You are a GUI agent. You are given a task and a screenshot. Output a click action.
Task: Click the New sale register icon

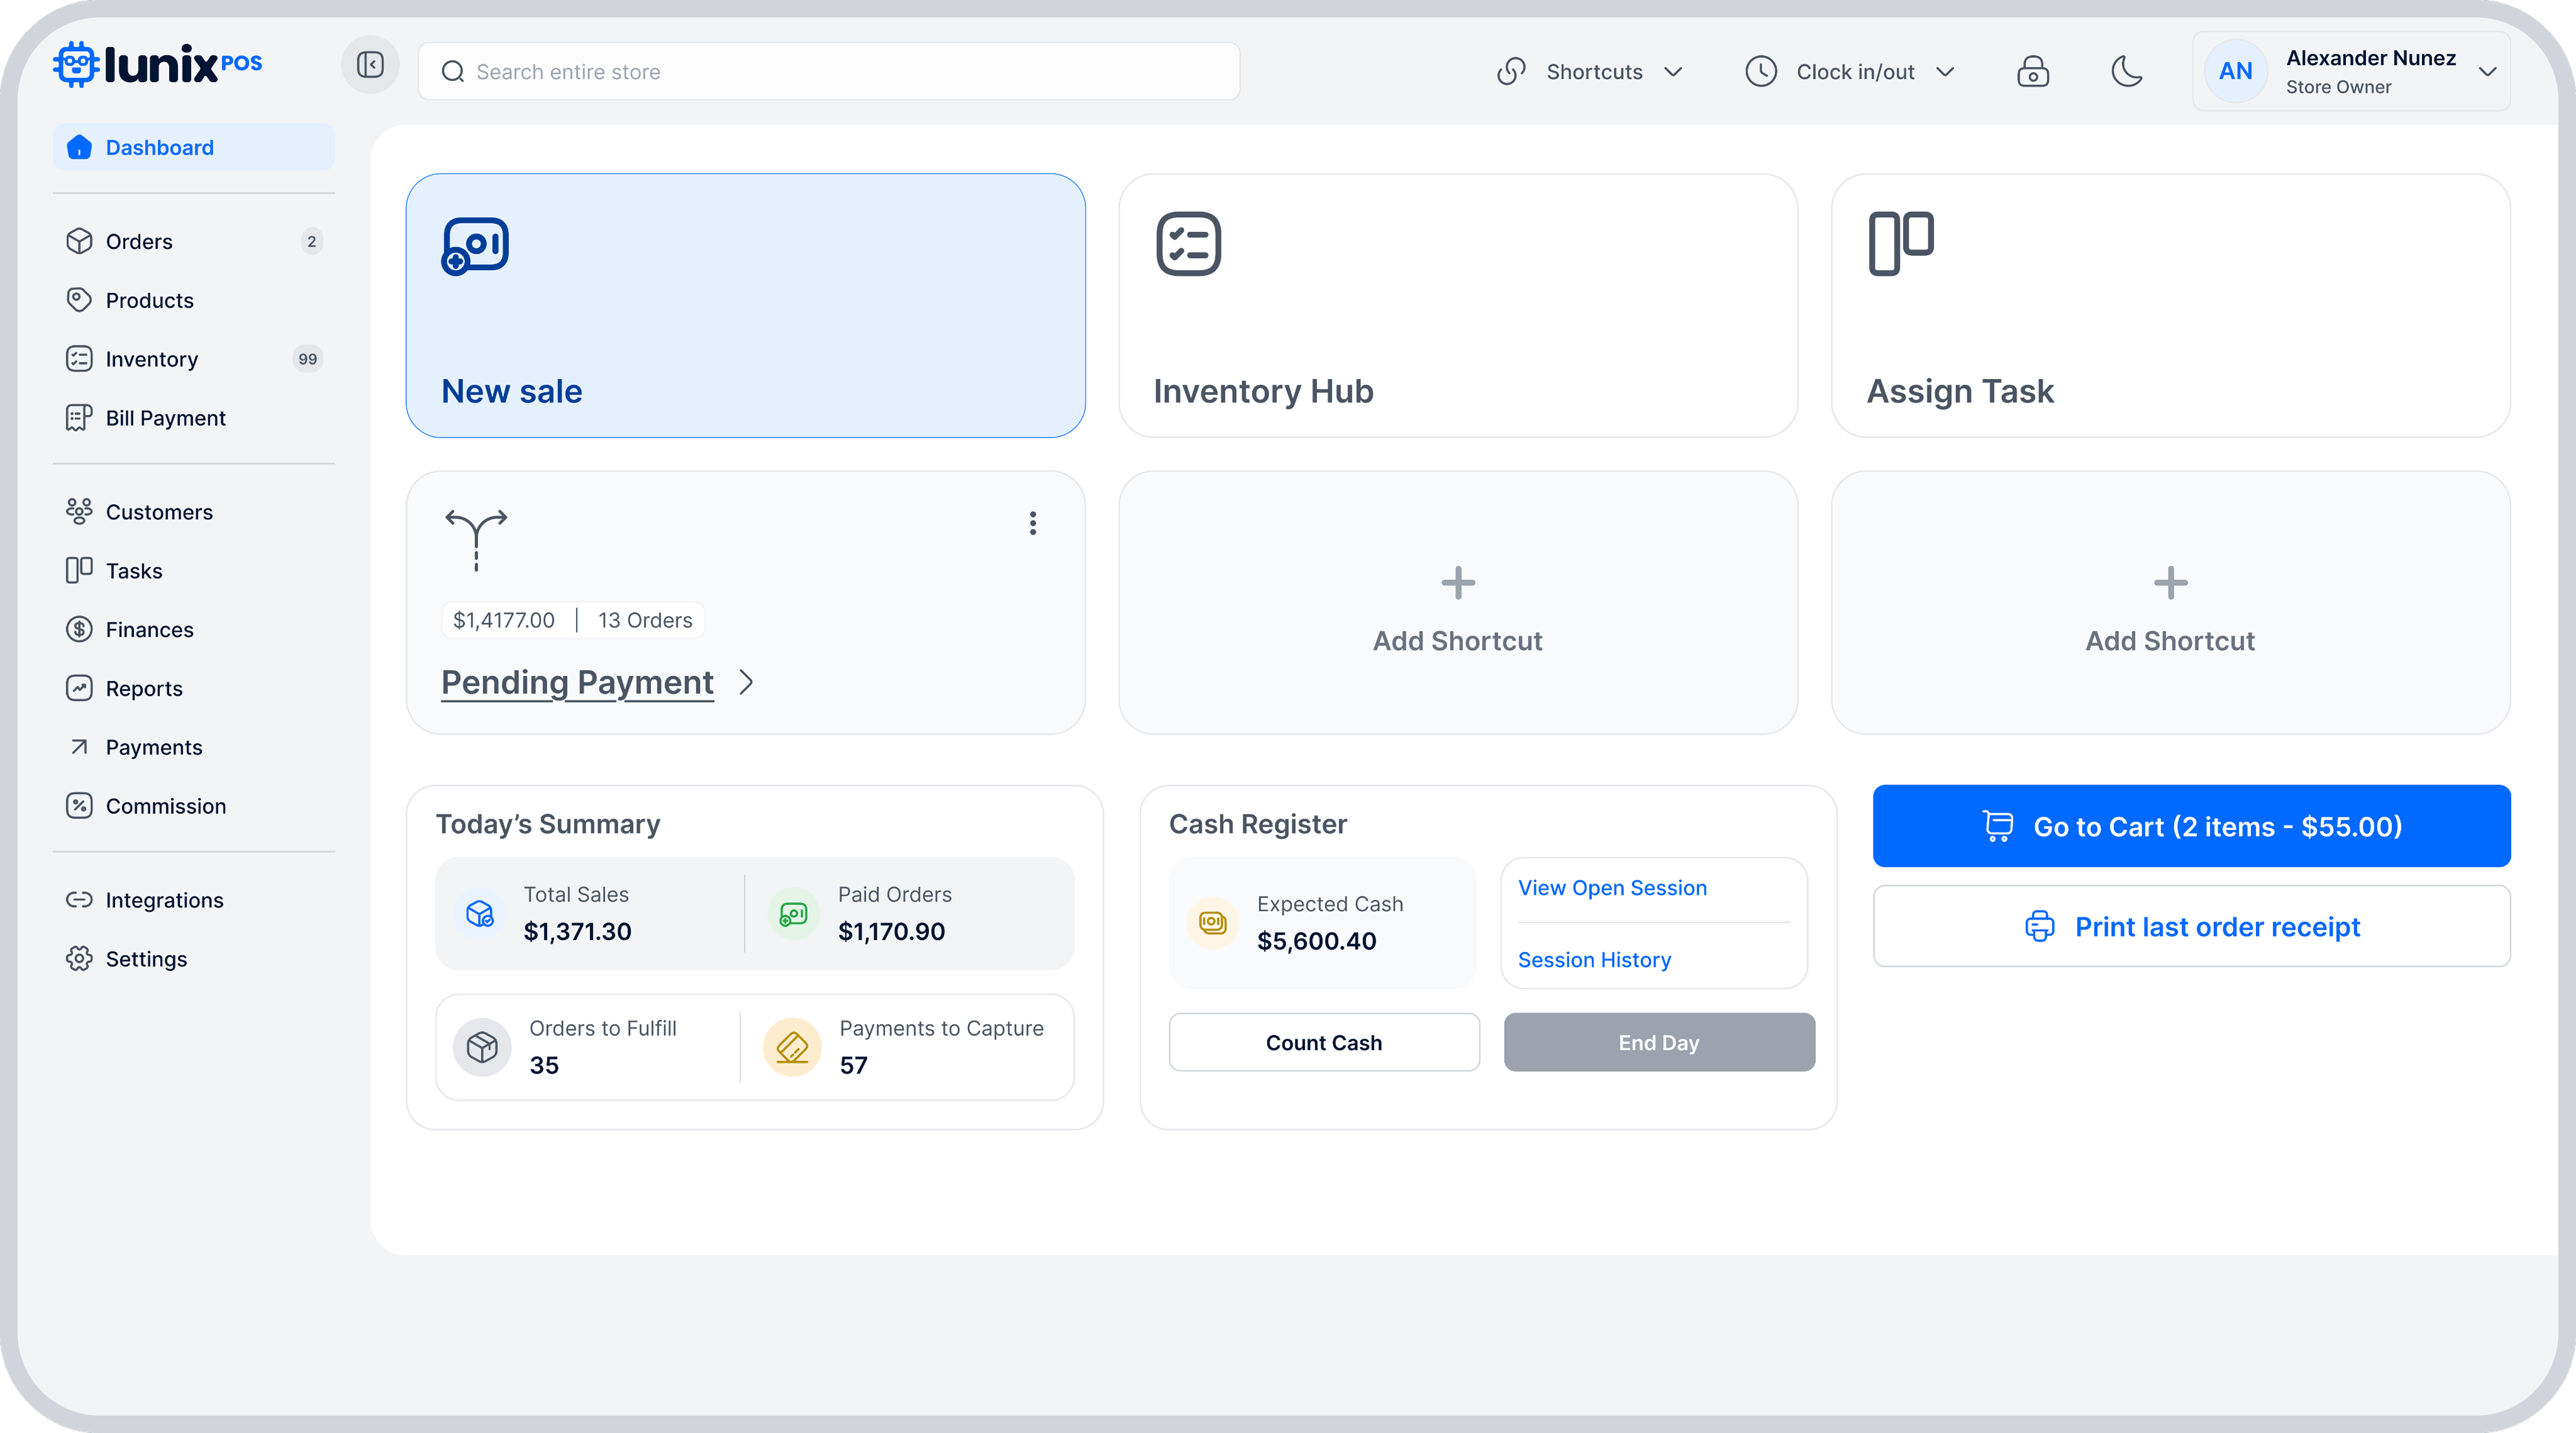[475, 246]
